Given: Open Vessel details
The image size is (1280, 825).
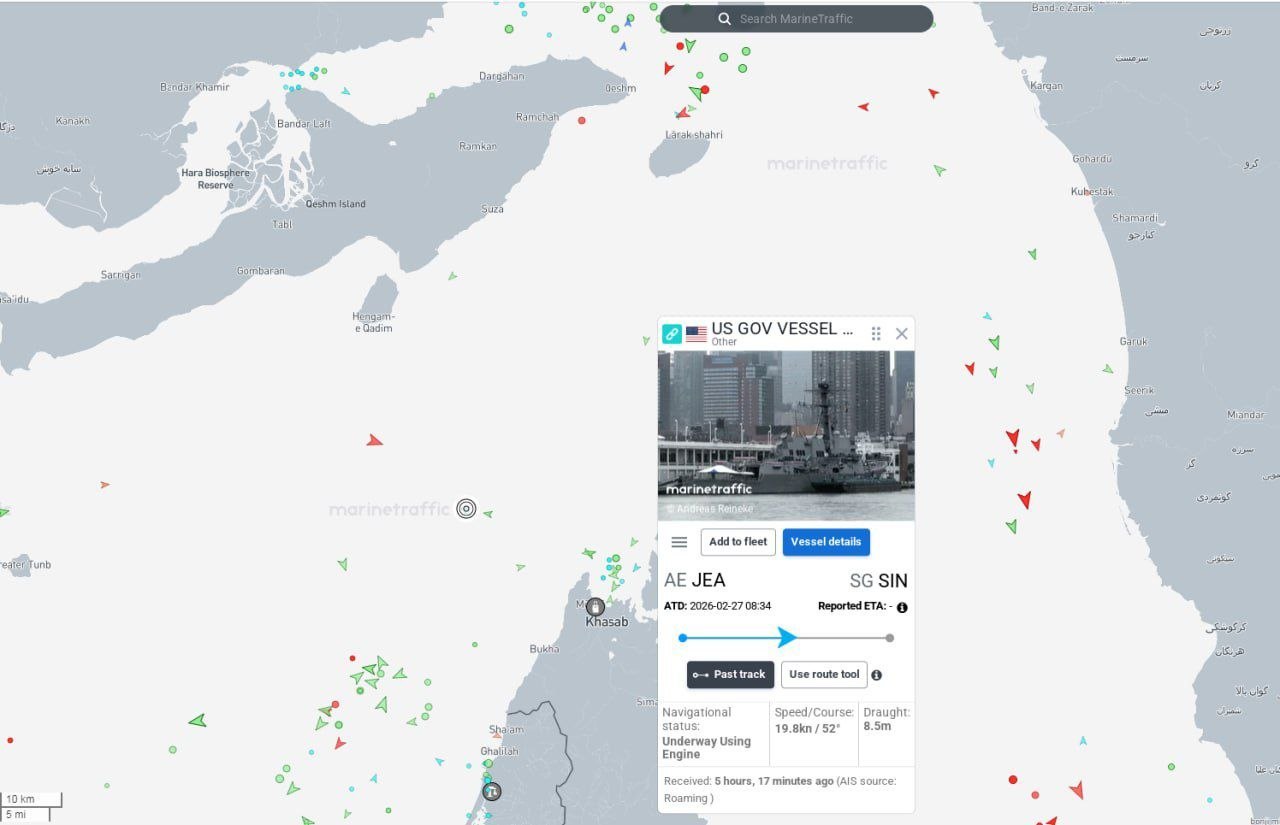Looking at the screenshot, I should [x=826, y=542].
